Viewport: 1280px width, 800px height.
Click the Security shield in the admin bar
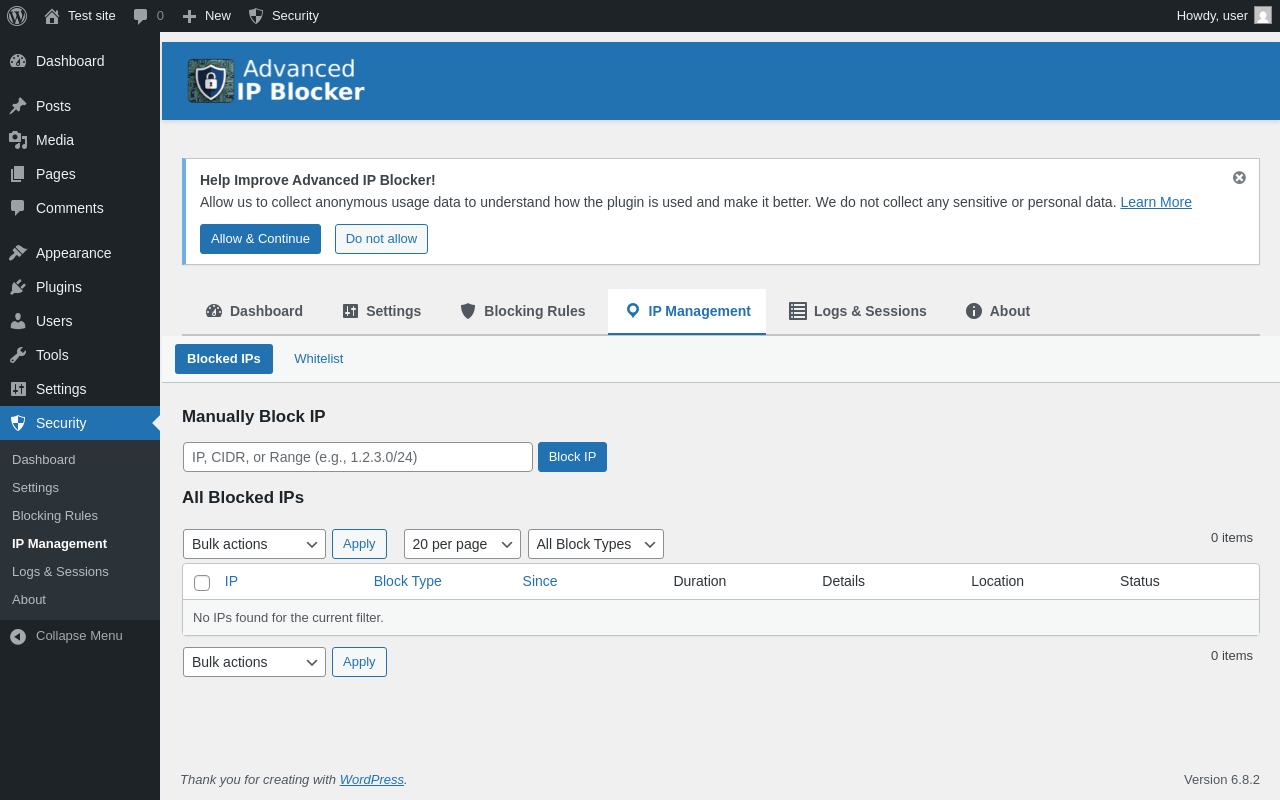(x=256, y=16)
